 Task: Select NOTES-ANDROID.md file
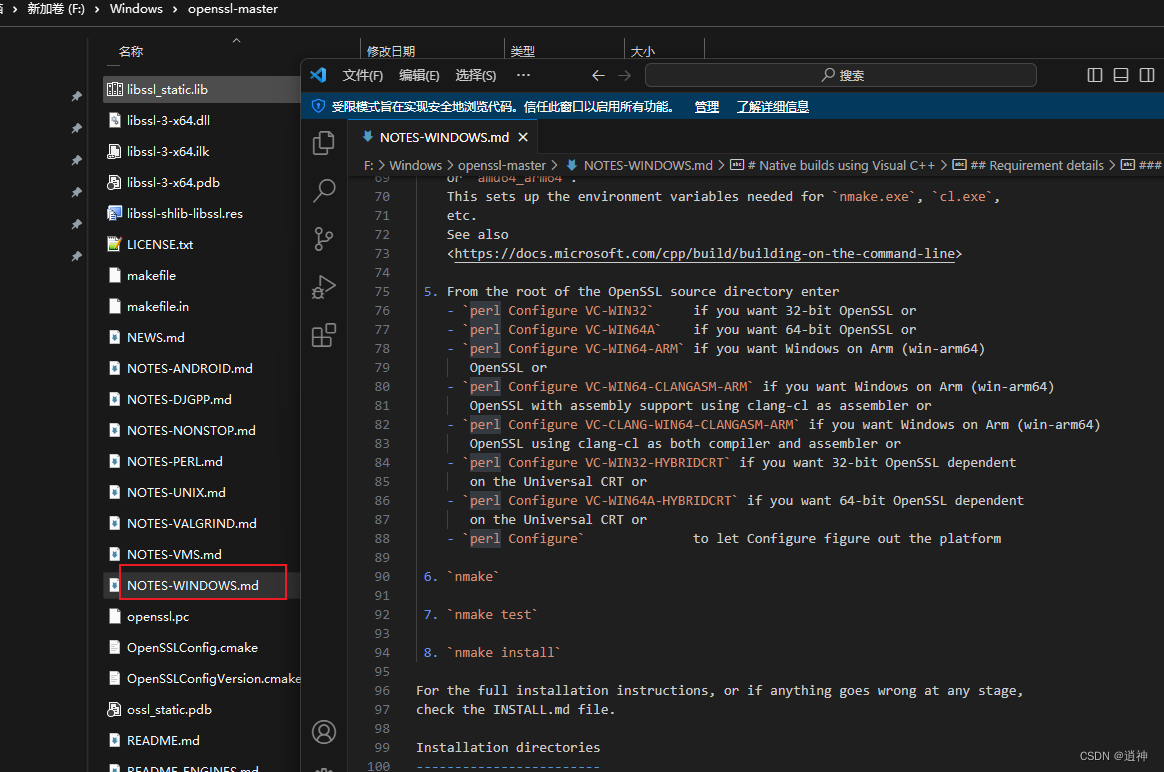click(x=189, y=369)
